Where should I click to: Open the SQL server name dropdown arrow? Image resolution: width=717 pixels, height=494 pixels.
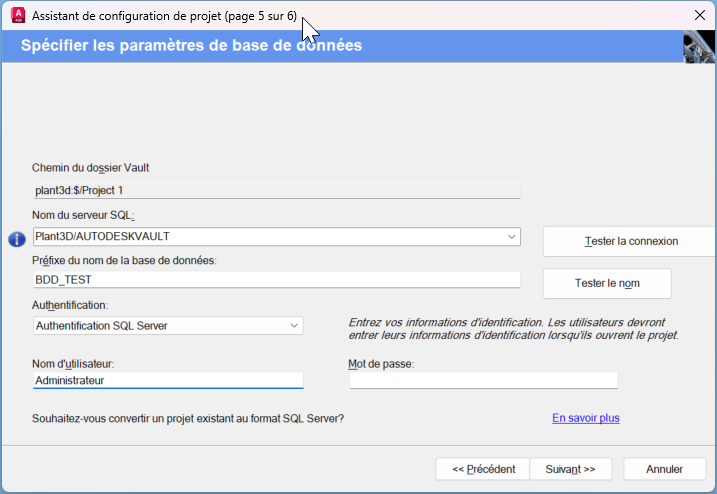pos(511,236)
